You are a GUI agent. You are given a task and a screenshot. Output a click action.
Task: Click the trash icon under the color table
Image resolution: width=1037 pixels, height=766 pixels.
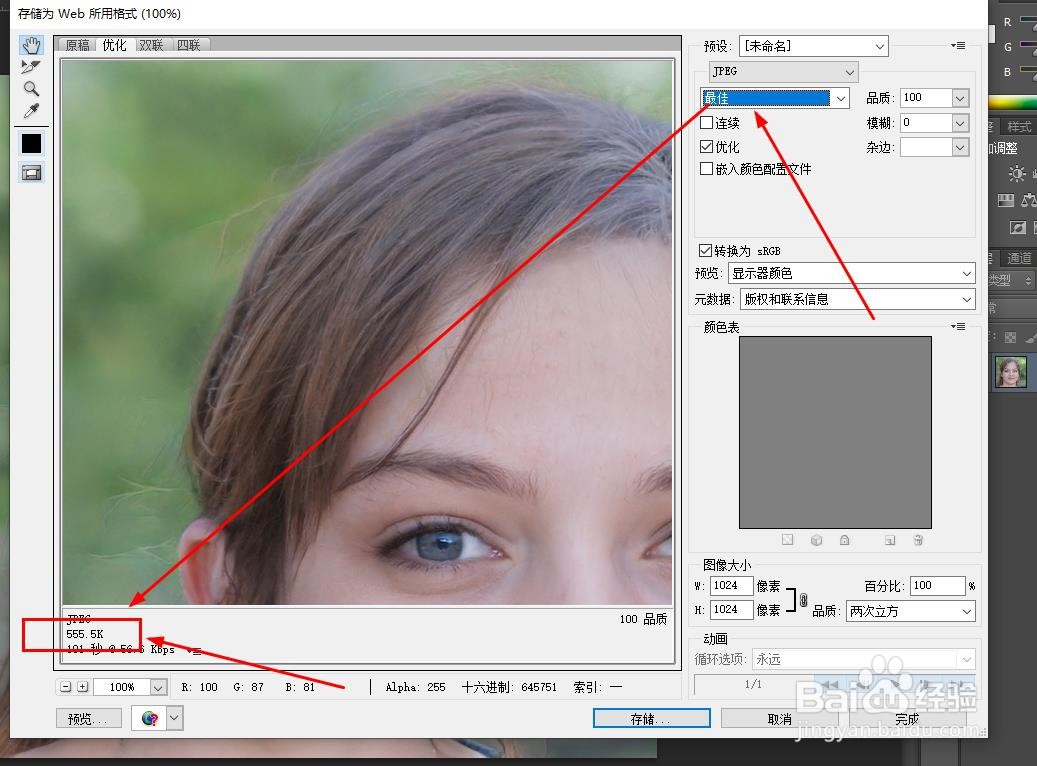point(918,540)
